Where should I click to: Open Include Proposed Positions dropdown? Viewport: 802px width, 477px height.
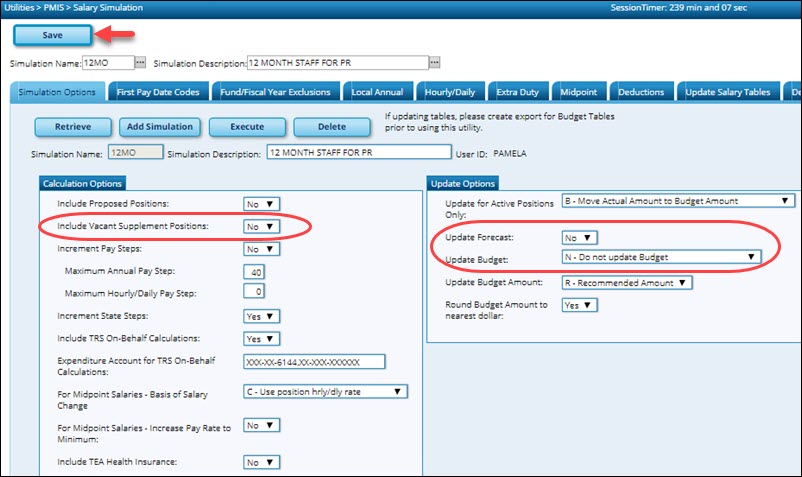(261, 204)
